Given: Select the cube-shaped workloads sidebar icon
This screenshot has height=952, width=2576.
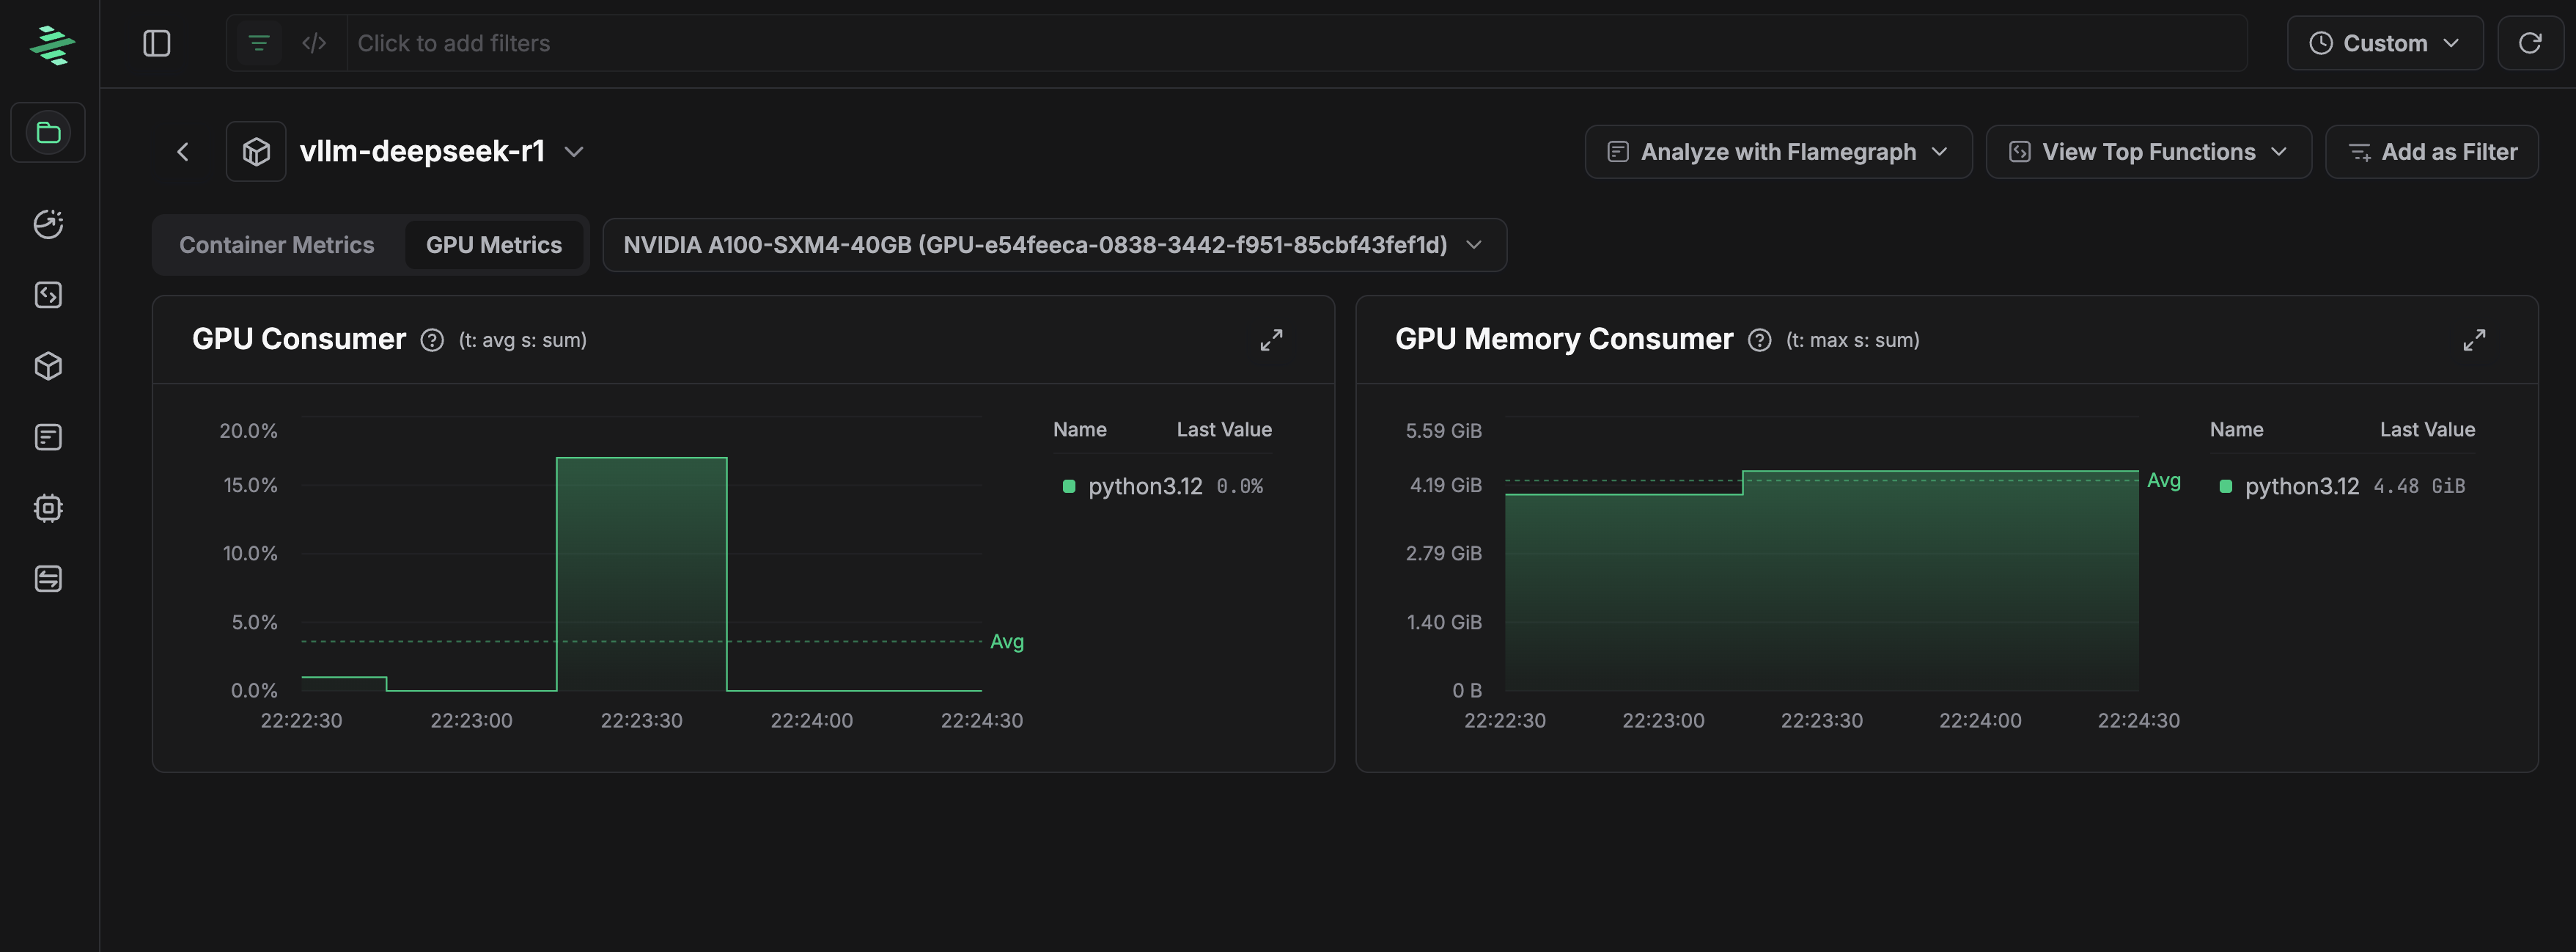Looking at the screenshot, I should 47,366.
